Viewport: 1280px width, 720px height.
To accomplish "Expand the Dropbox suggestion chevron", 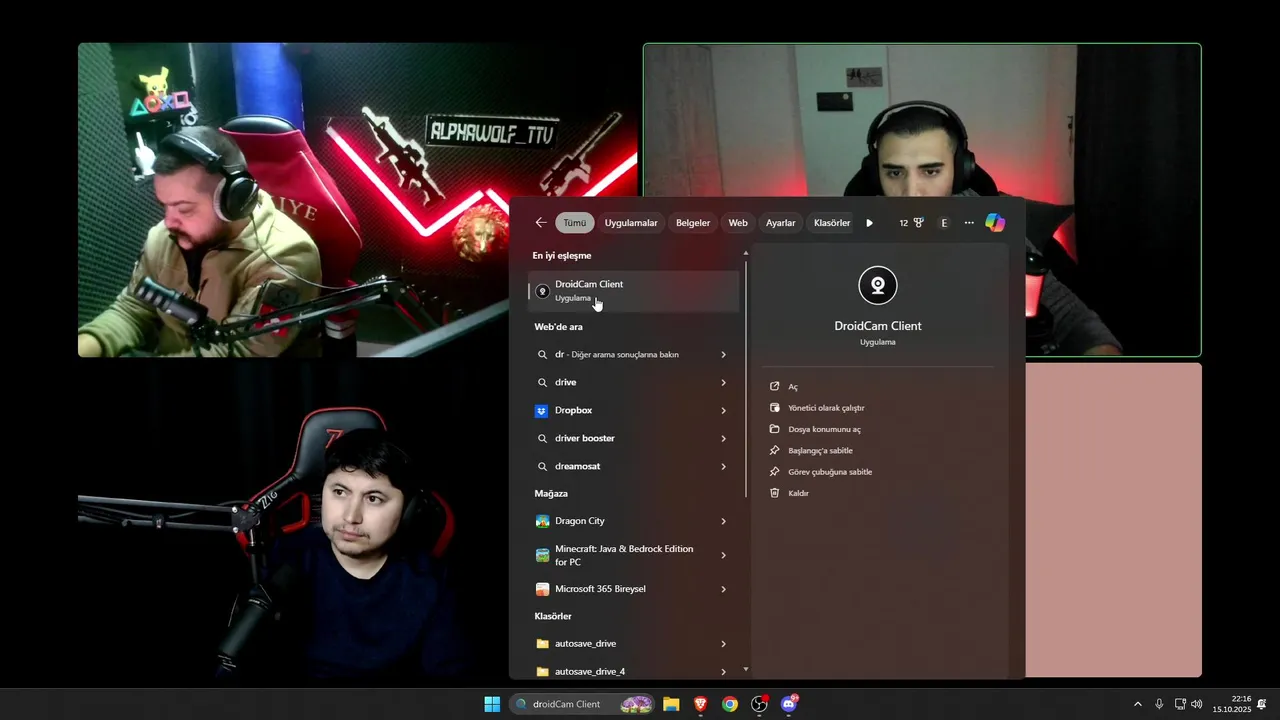I will point(723,410).
